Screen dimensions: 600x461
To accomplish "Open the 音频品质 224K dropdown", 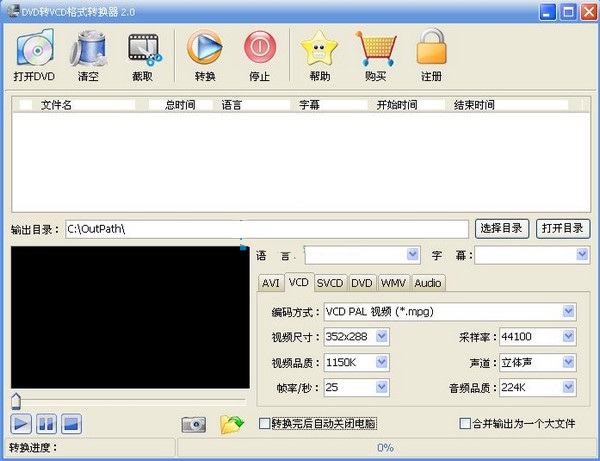I will (x=568, y=388).
